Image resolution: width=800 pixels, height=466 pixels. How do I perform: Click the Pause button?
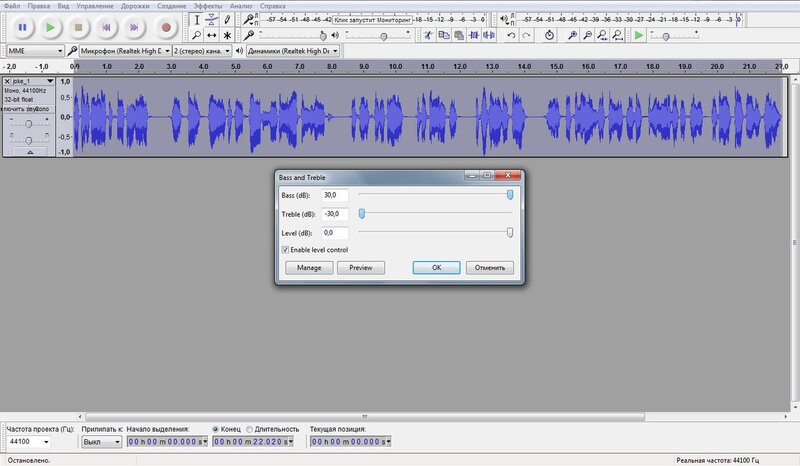[x=22, y=27]
